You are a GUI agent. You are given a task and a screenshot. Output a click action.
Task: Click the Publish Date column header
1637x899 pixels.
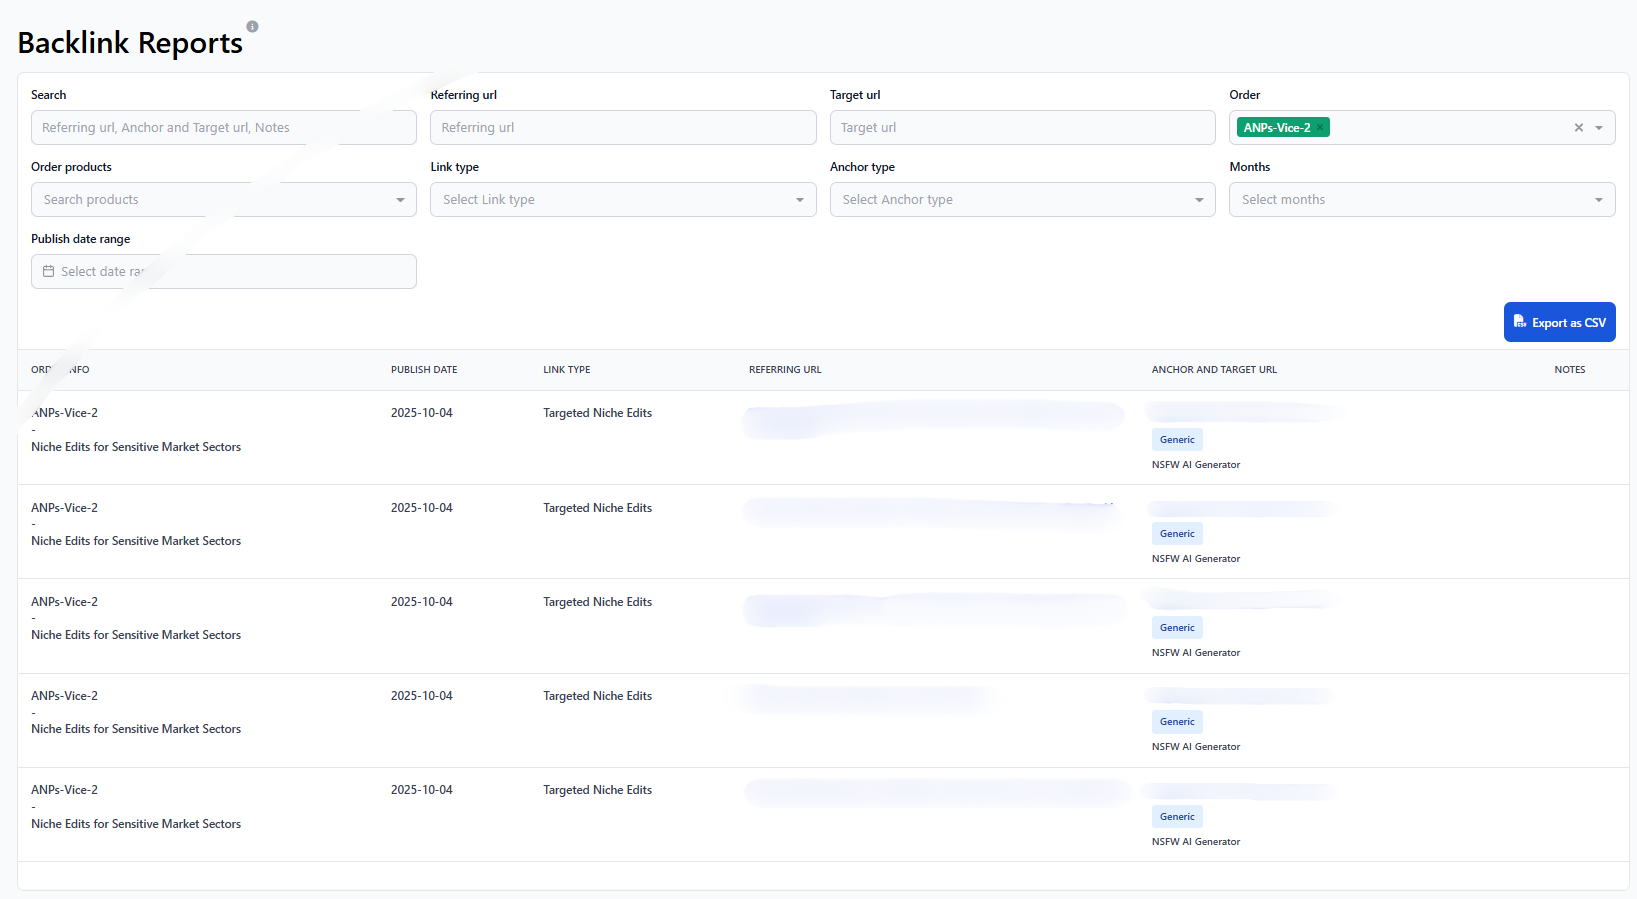(424, 370)
